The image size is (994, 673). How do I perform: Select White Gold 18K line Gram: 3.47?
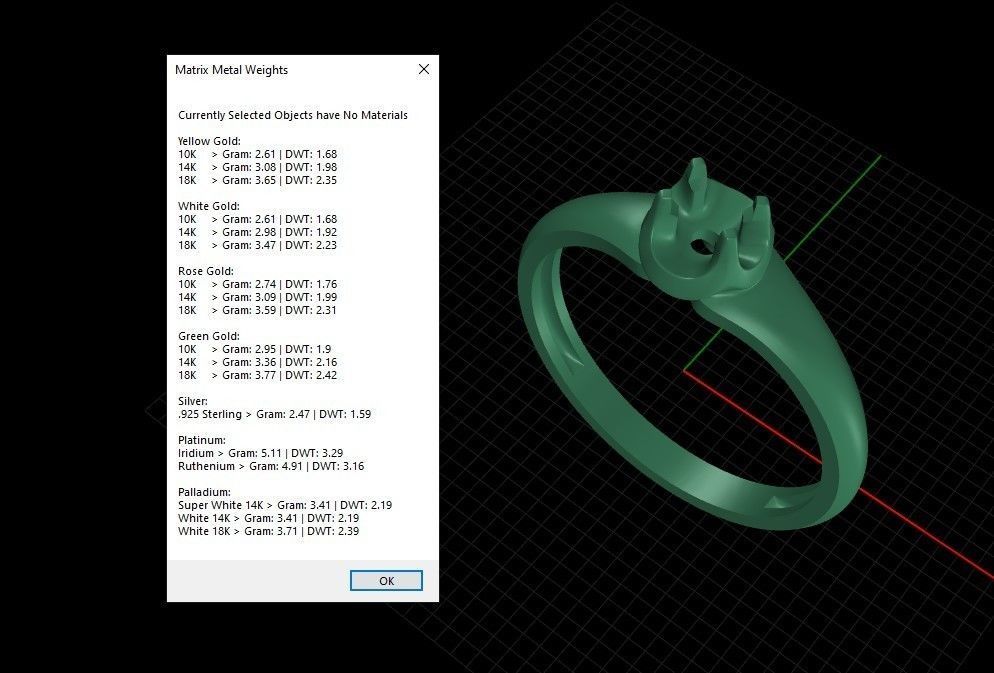pos(257,245)
